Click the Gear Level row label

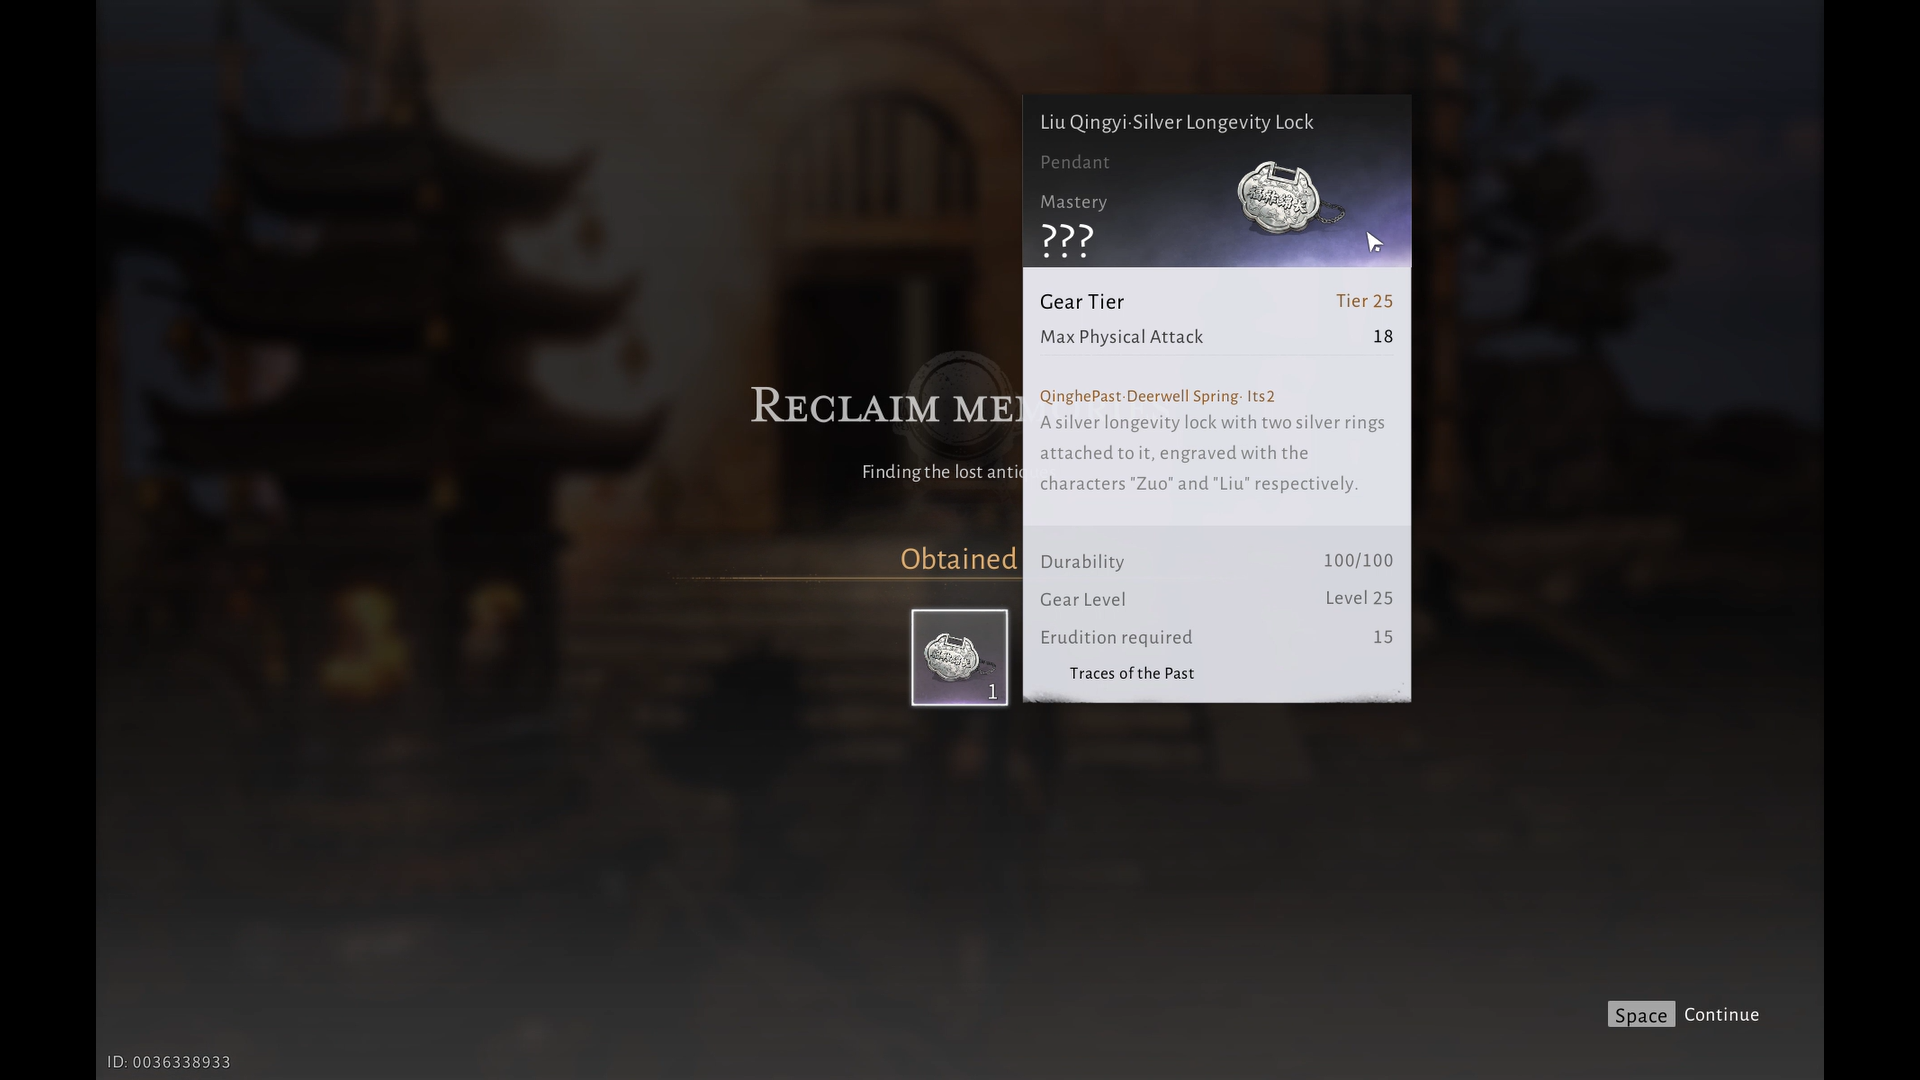1082,599
